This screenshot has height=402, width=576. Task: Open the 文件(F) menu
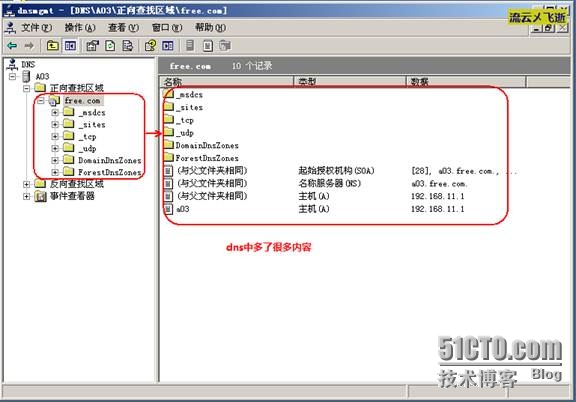tap(36, 28)
